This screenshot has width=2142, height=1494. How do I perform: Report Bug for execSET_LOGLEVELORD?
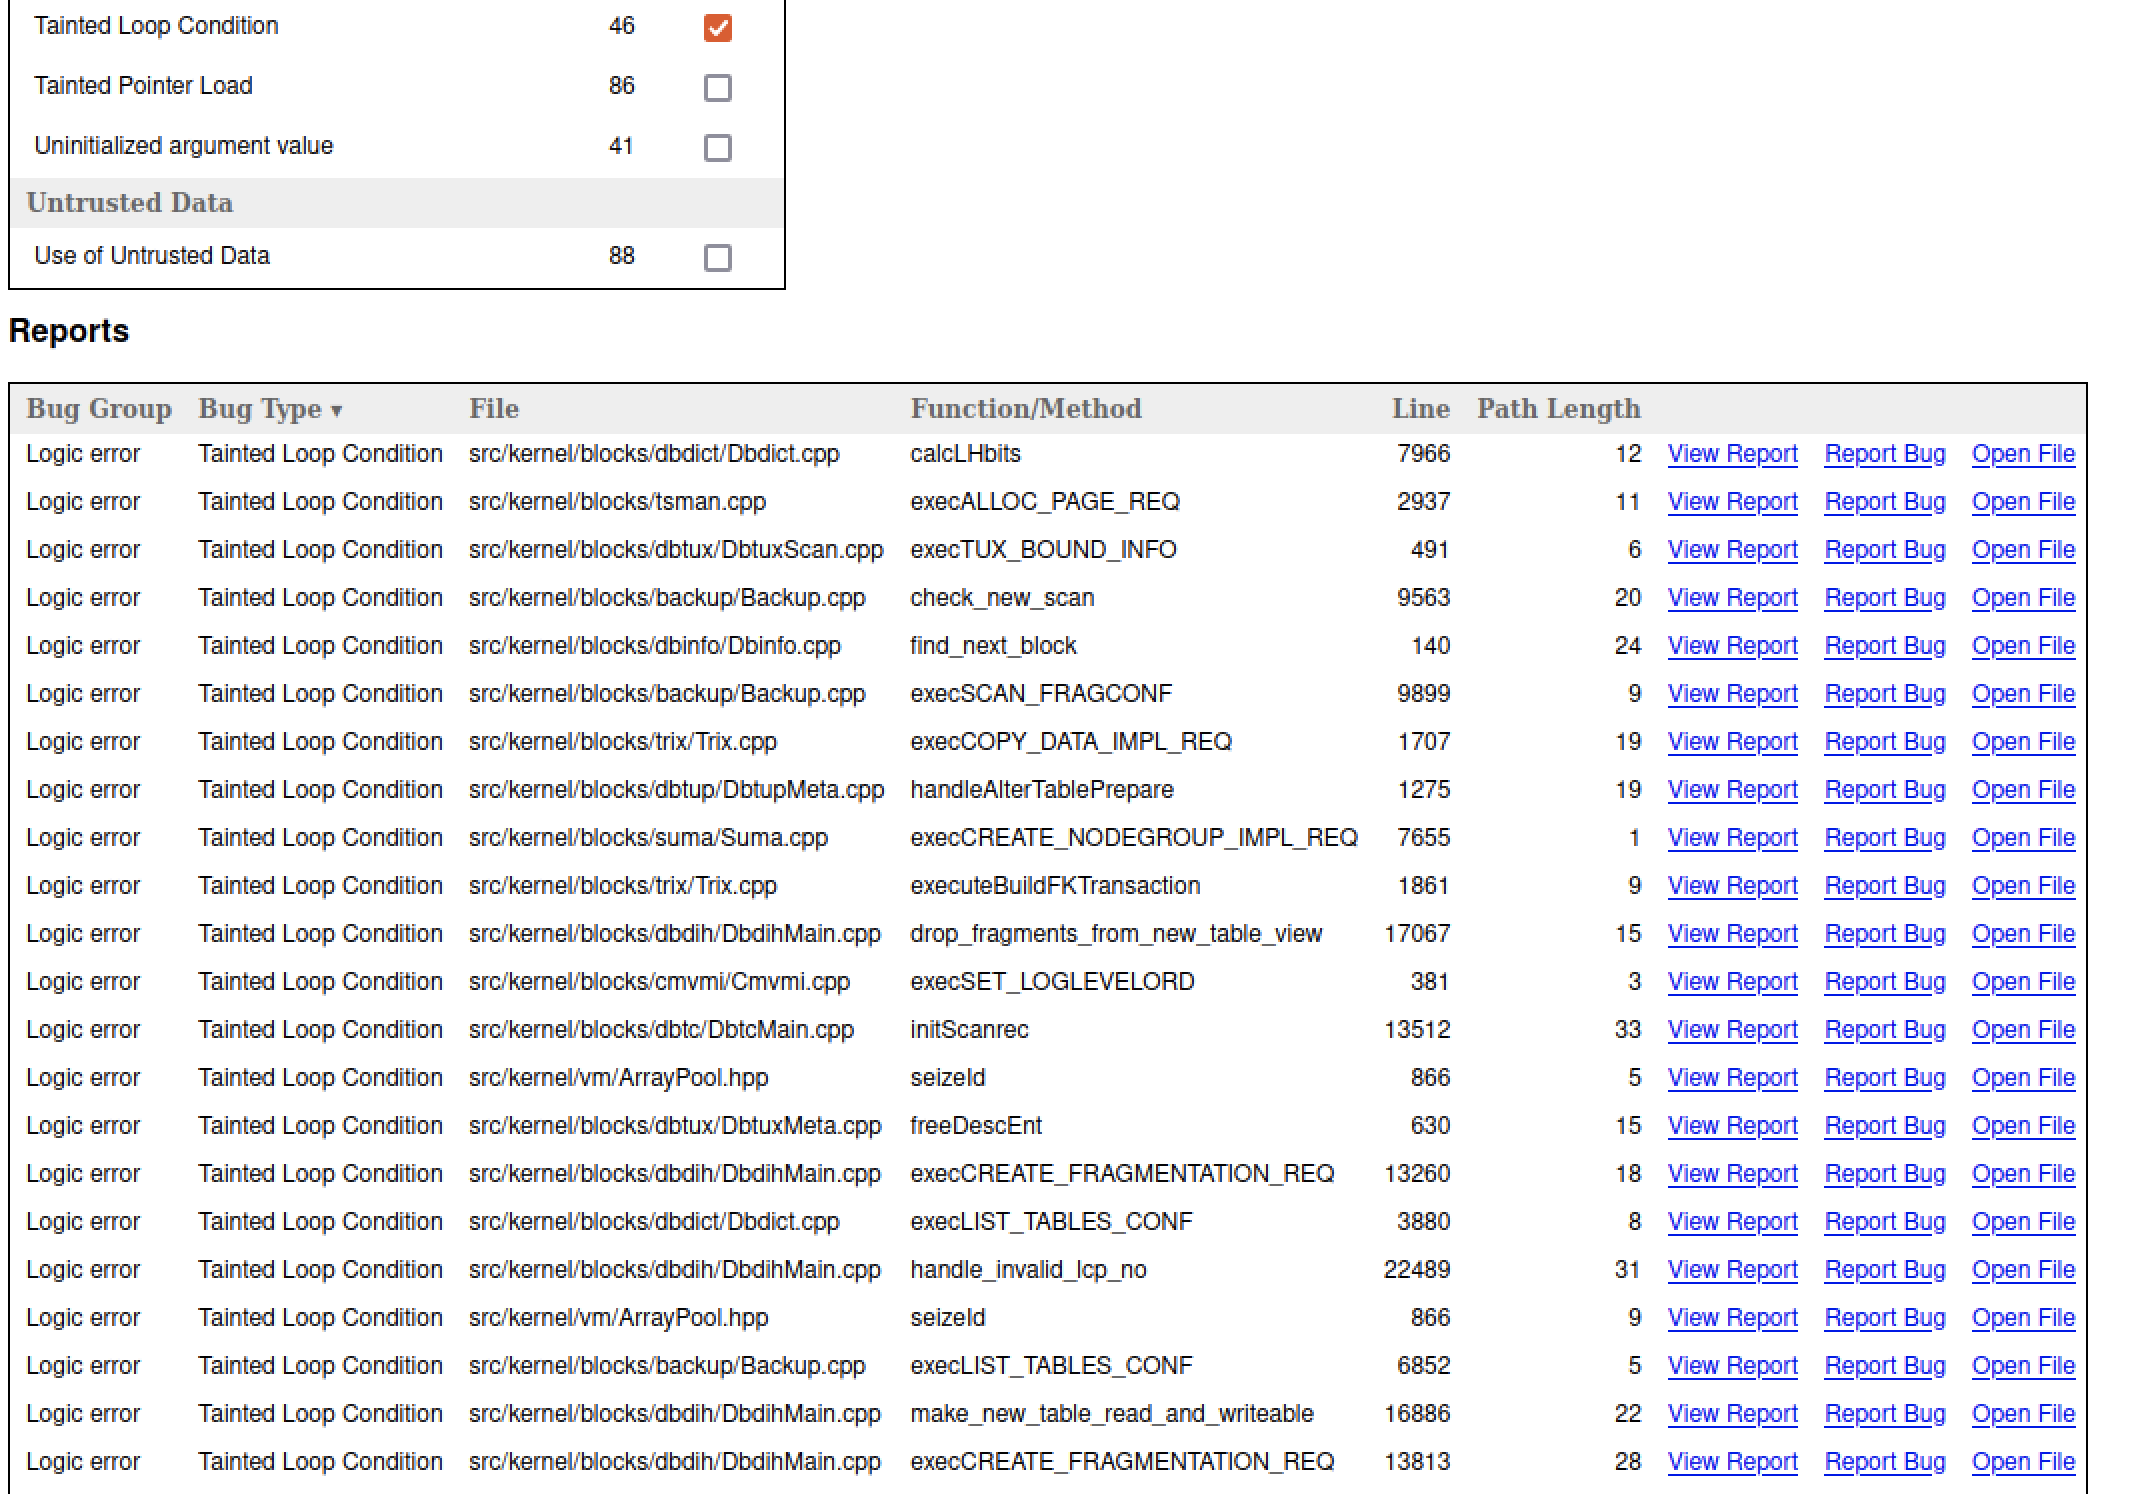coord(1884,982)
